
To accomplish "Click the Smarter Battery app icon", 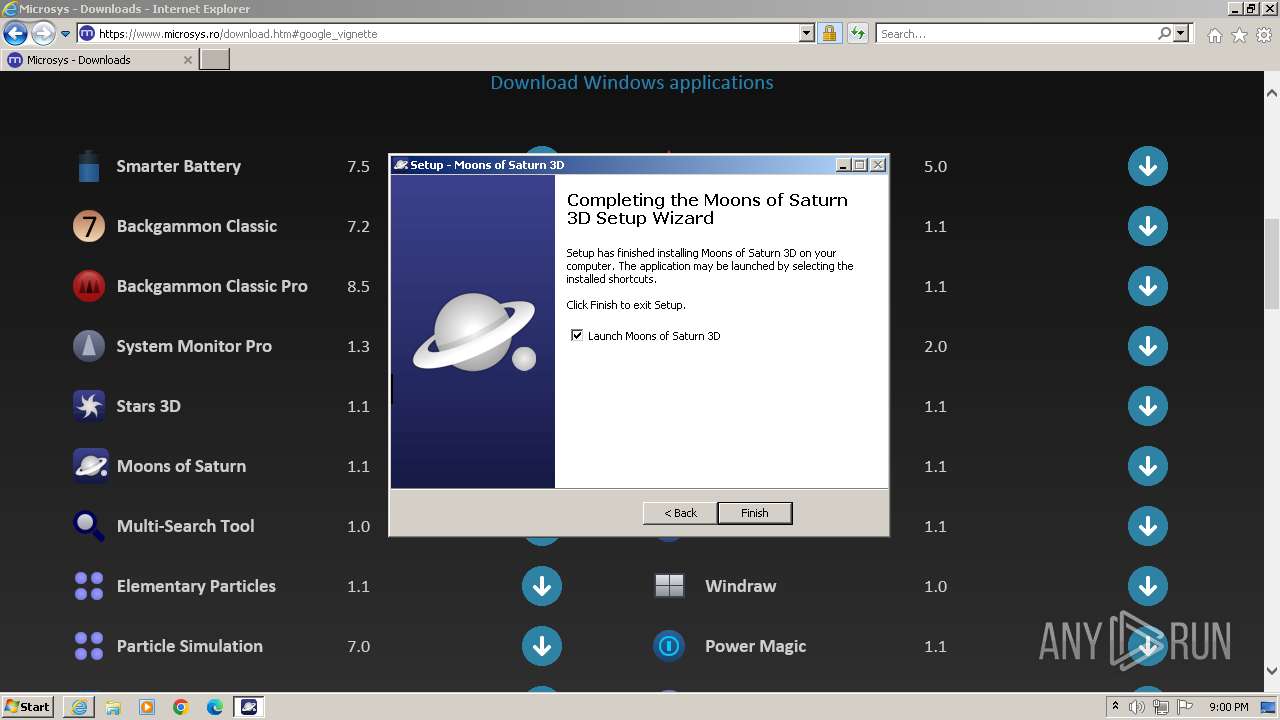I will [x=89, y=166].
